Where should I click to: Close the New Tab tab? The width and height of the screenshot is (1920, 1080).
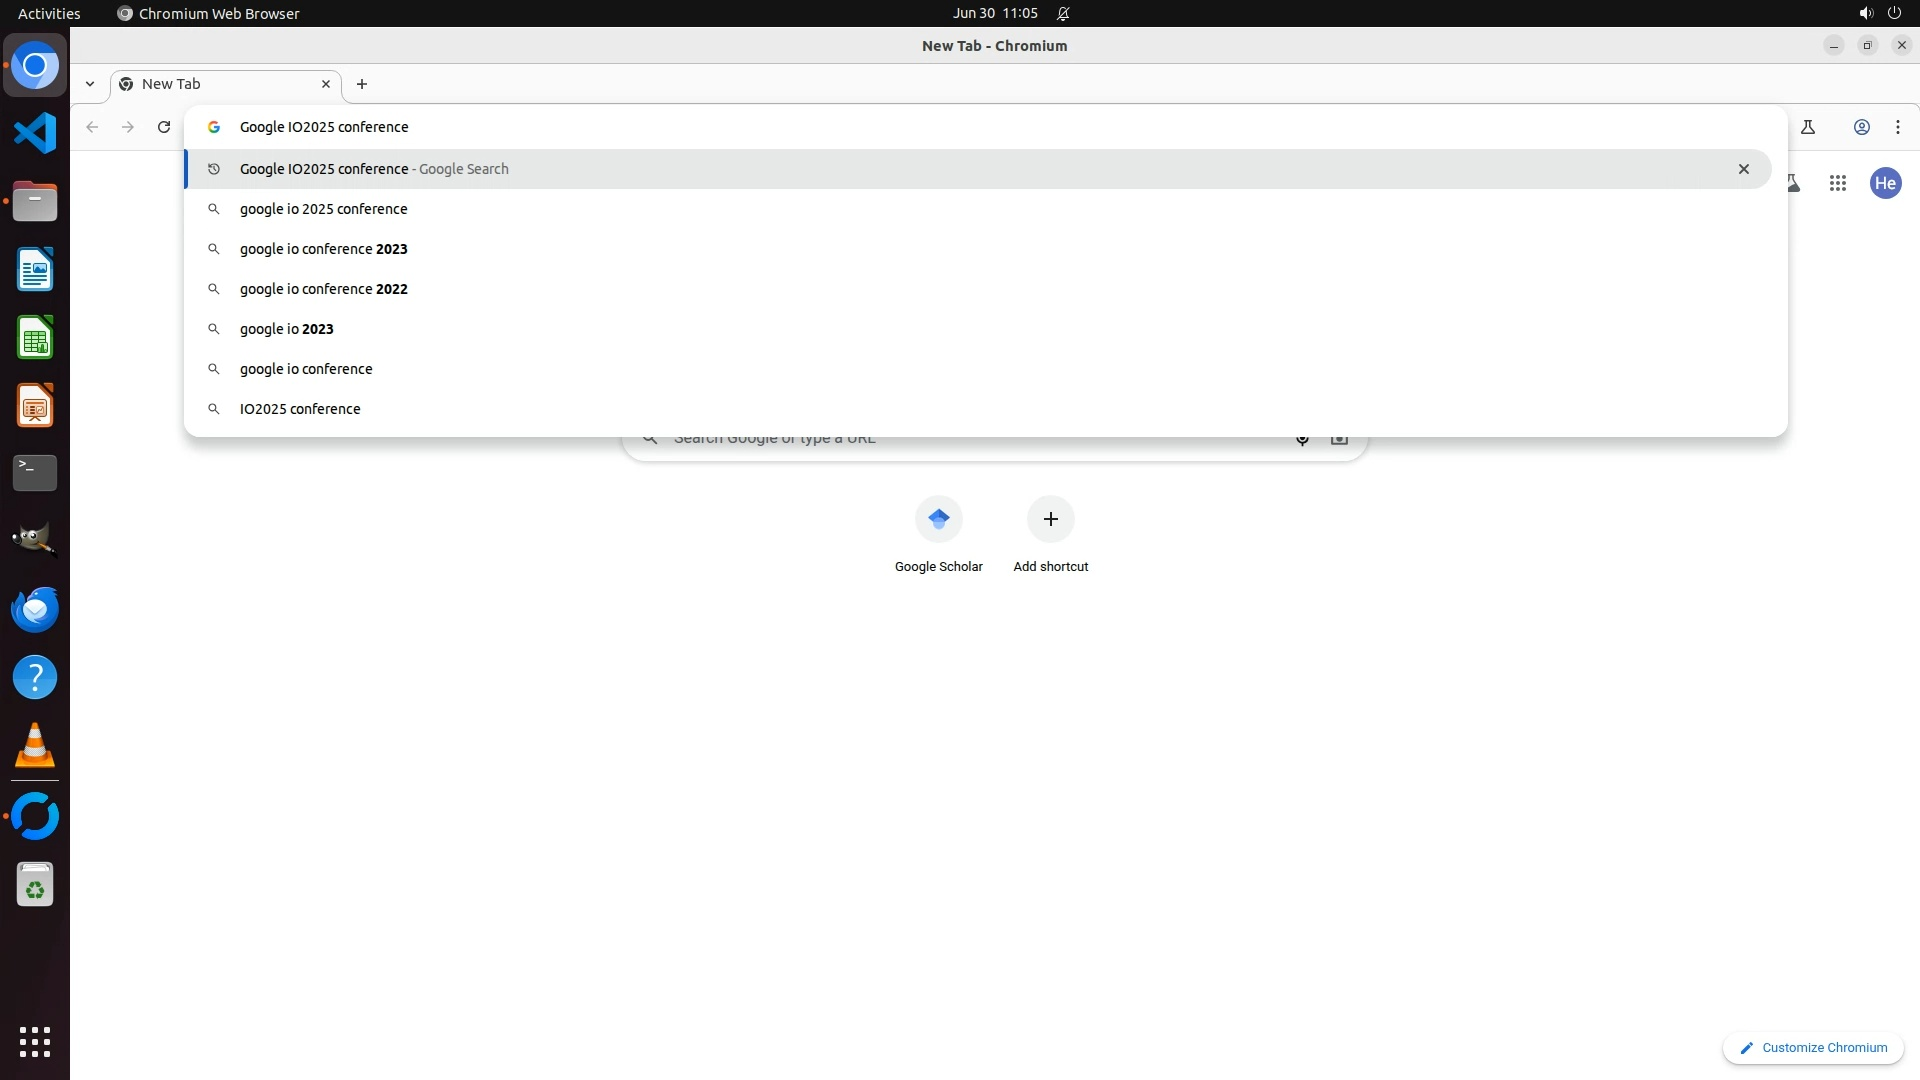coord(325,84)
